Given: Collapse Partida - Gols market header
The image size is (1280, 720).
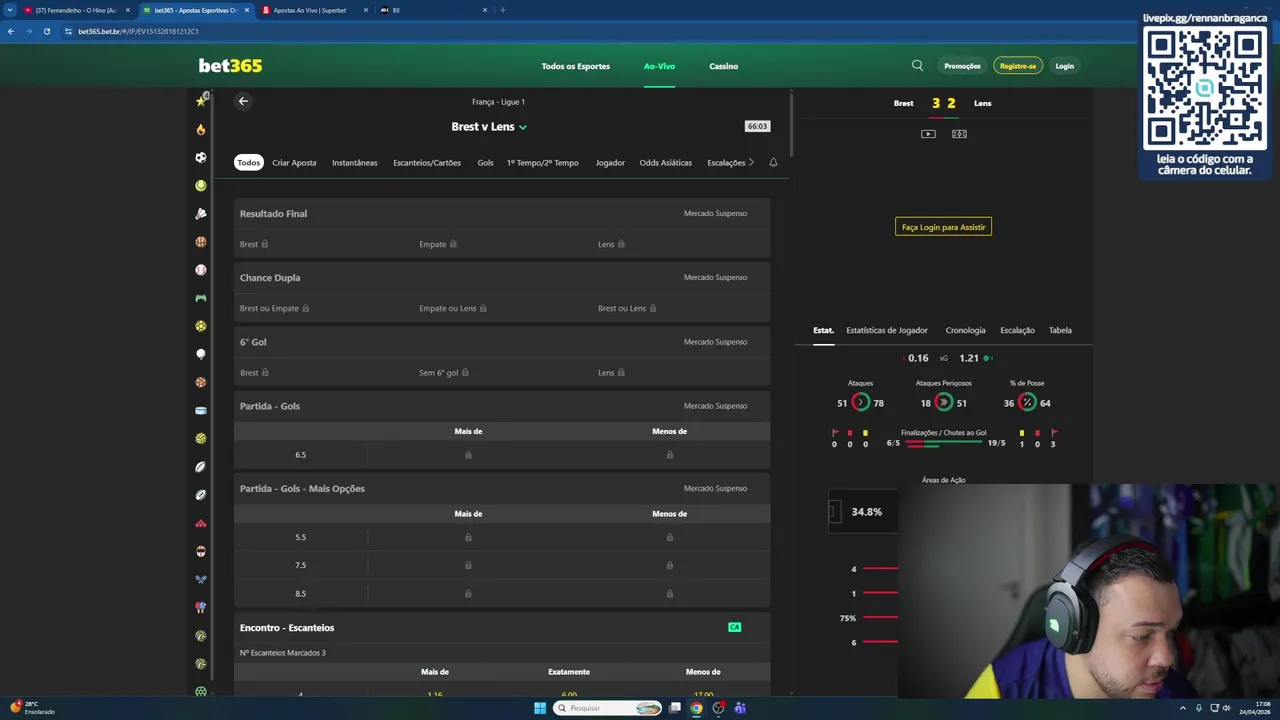Looking at the screenshot, I should tap(502, 406).
